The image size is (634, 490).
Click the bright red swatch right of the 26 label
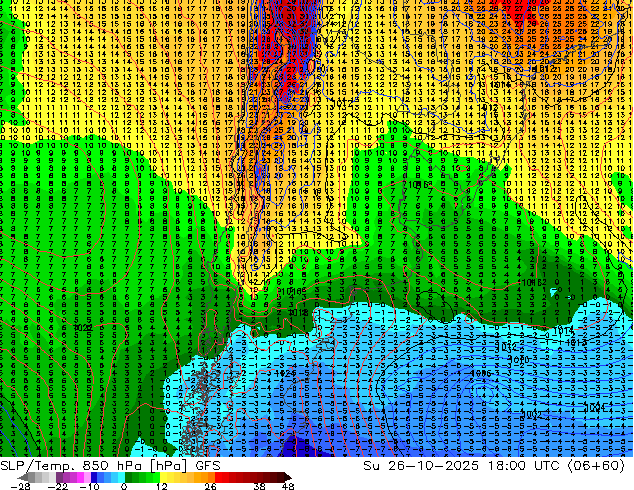tap(218, 477)
